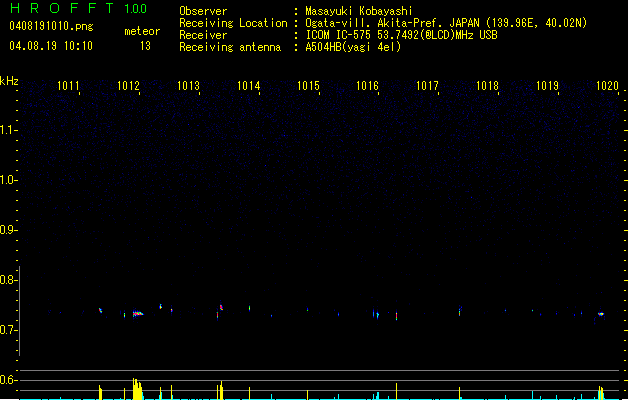Click the meteor label
The width and height of the screenshot is (629, 400).
[x=142, y=31]
